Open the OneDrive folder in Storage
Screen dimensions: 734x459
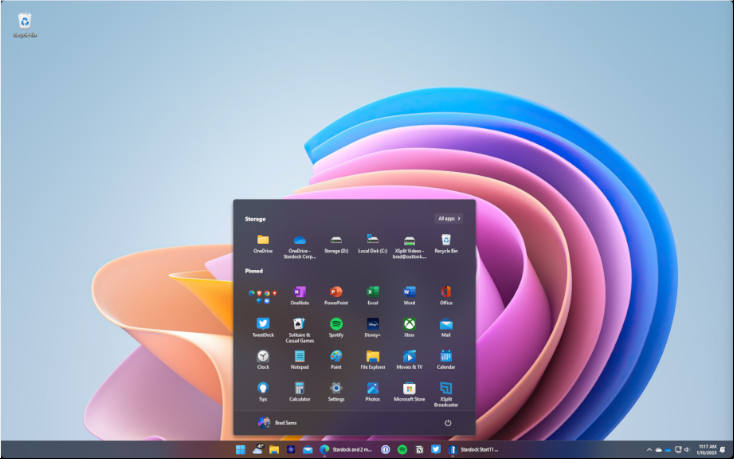click(263, 244)
